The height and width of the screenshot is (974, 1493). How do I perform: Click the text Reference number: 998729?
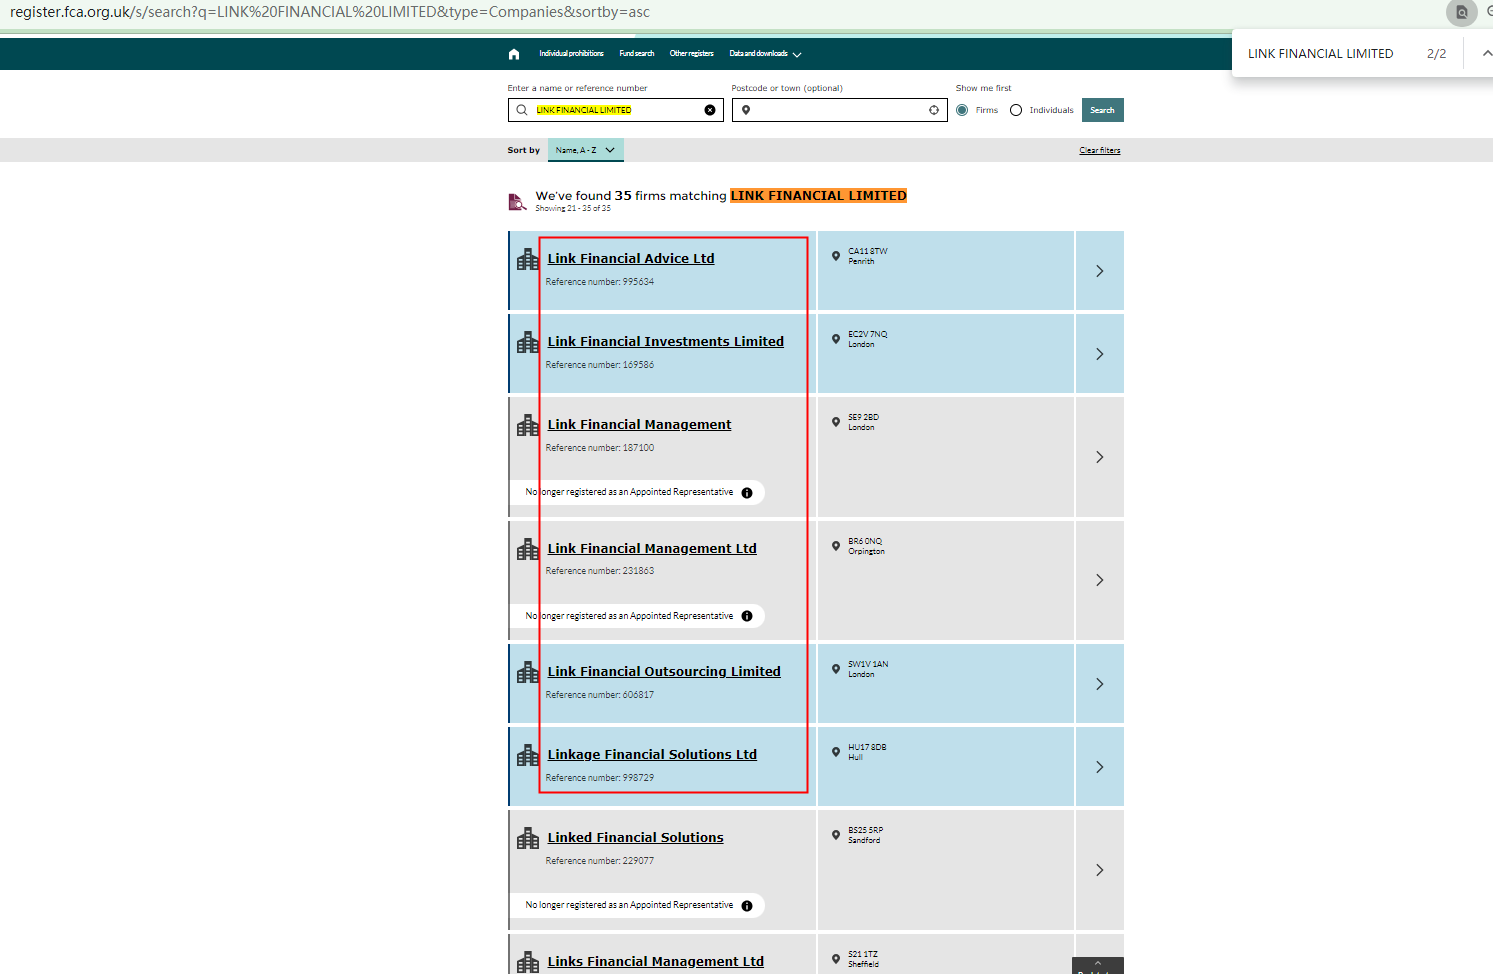pos(600,778)
